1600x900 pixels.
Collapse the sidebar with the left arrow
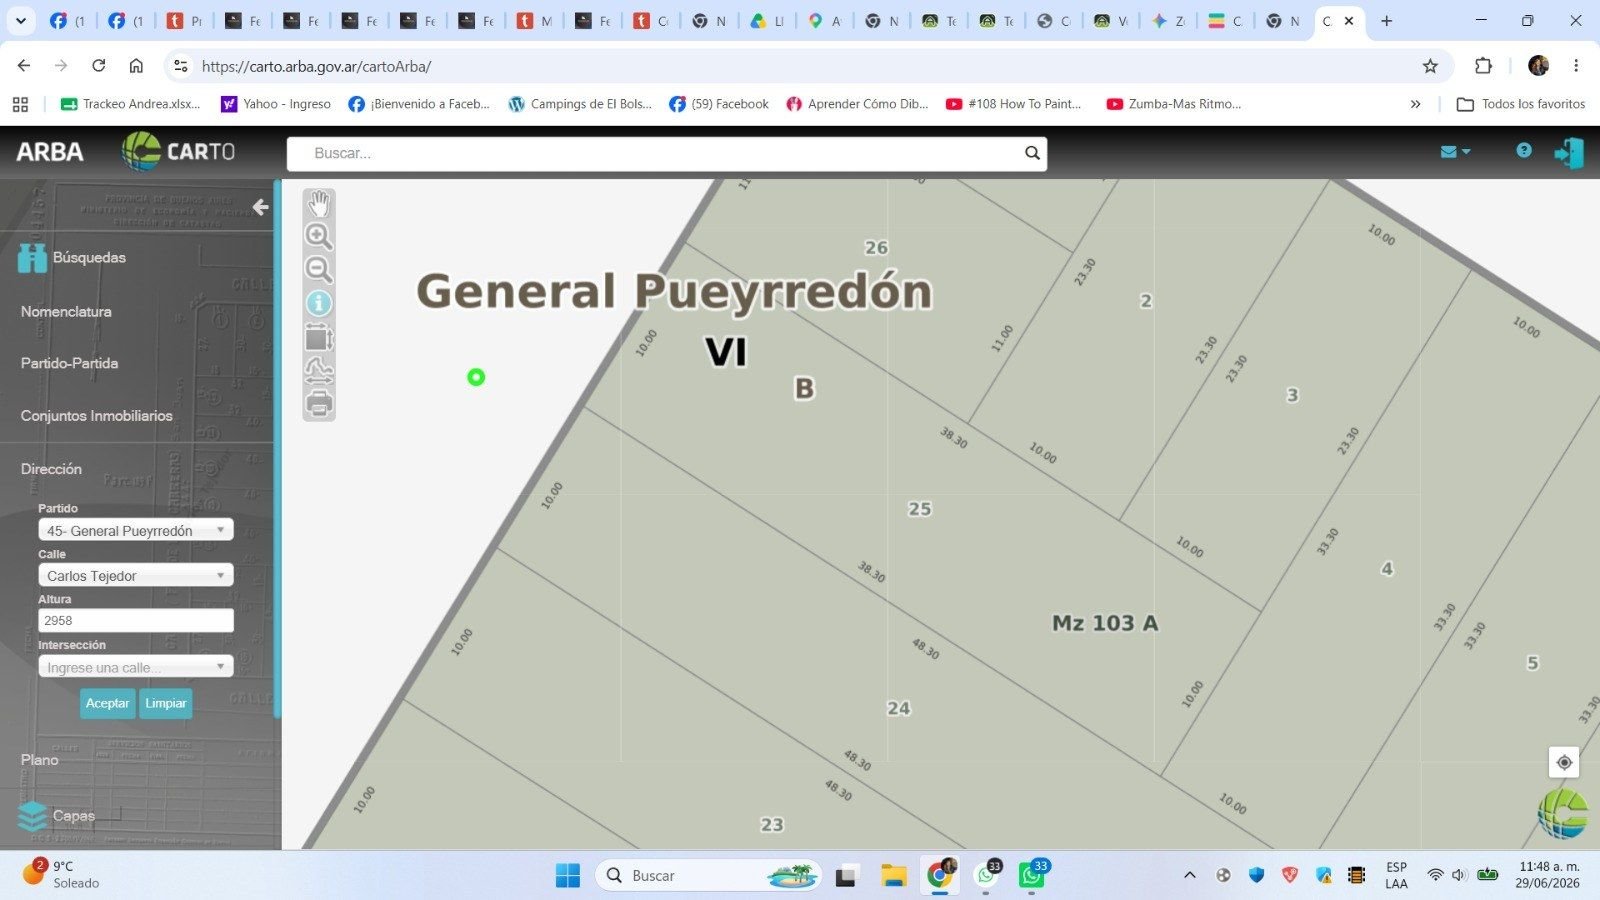point(260,207)
